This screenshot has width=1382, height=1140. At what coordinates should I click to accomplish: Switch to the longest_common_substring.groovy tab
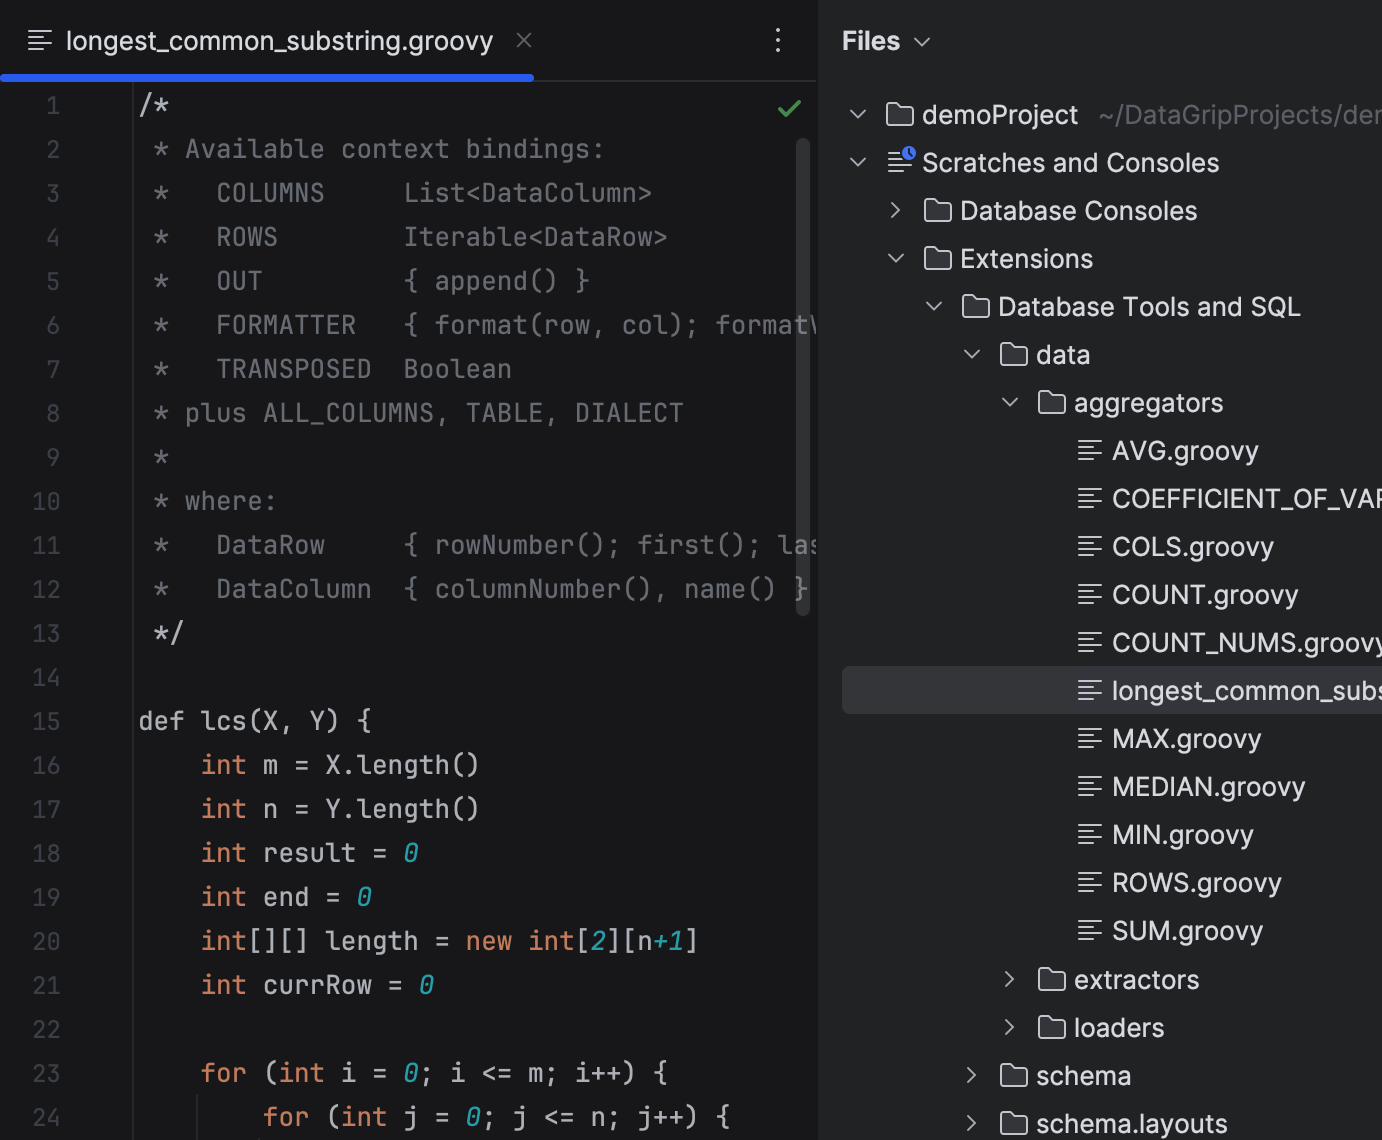coord(278,40)
